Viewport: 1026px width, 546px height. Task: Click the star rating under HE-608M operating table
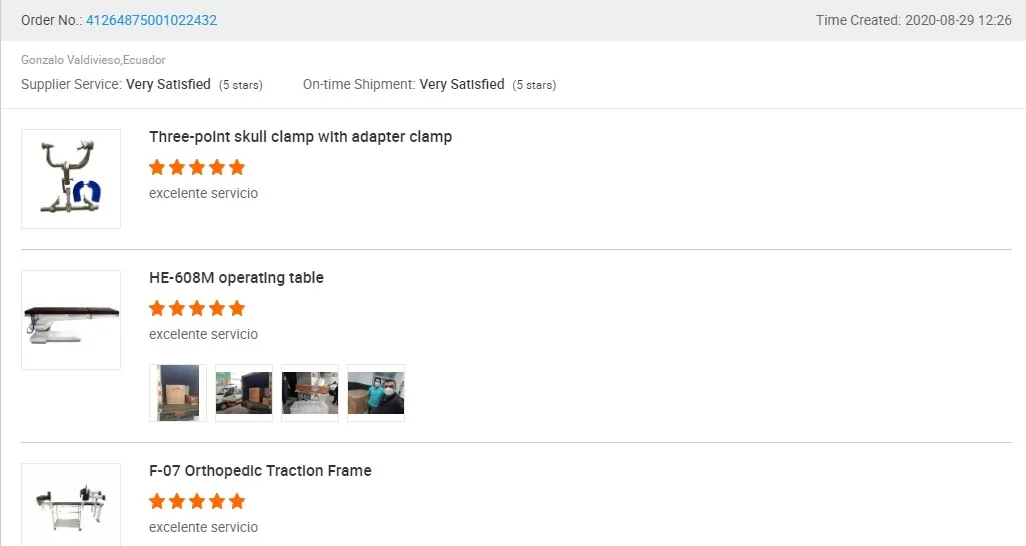tap(197, 308)
